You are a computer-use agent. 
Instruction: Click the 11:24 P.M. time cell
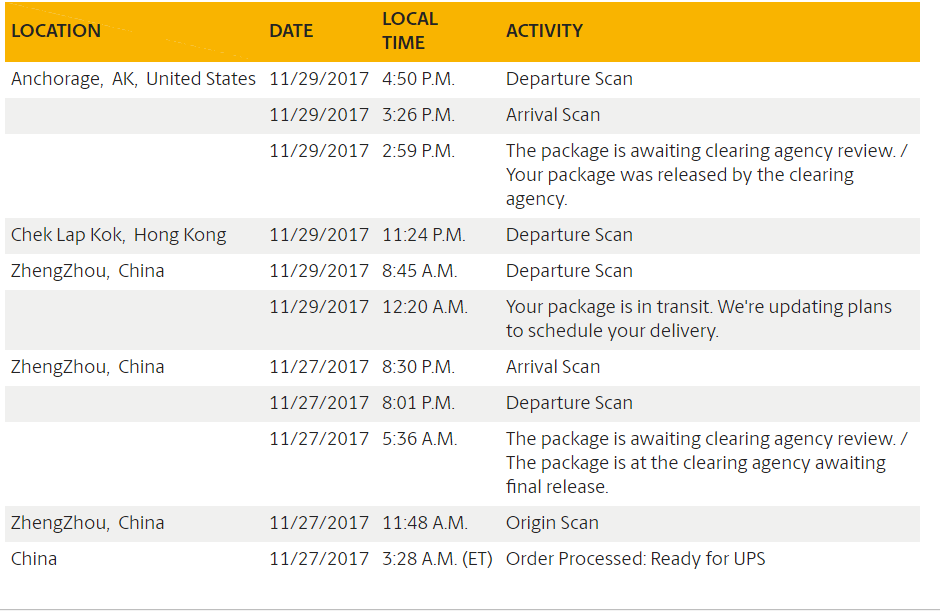pos(424,234)
